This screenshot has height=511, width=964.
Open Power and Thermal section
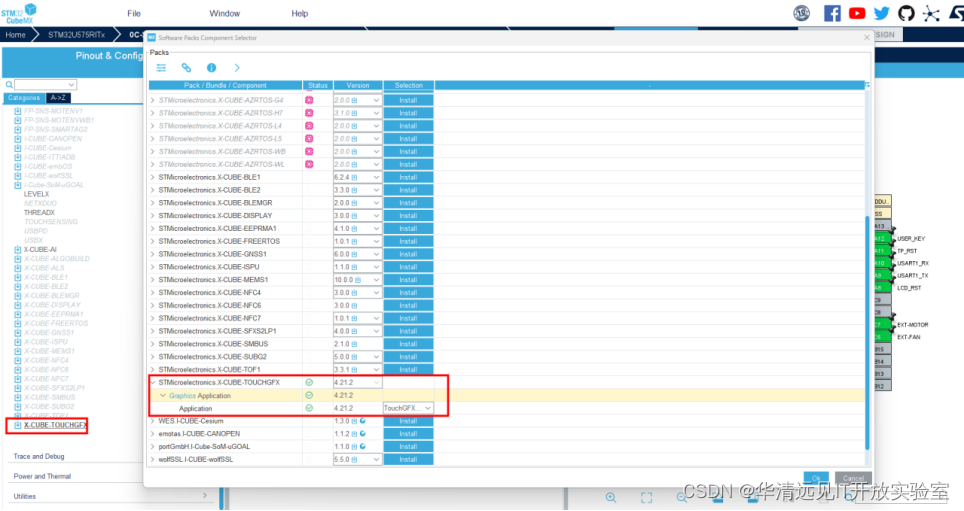[x=42, y=476]
